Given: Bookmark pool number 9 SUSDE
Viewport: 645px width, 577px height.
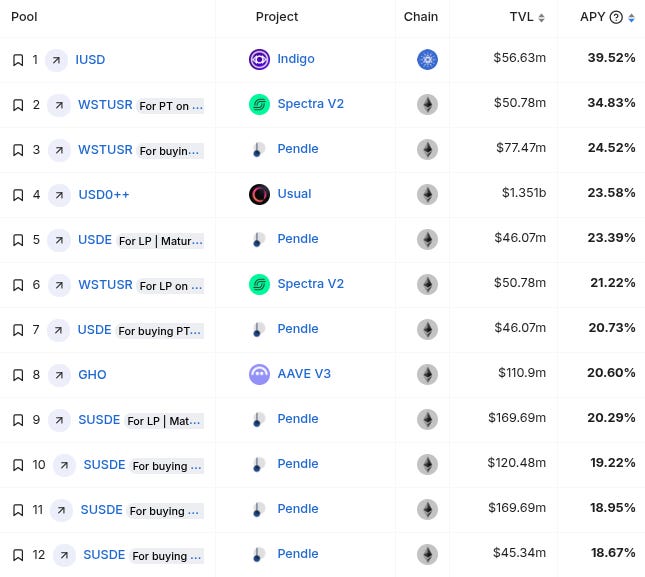Looking at the screenshot, I should [x=18, y=420].
